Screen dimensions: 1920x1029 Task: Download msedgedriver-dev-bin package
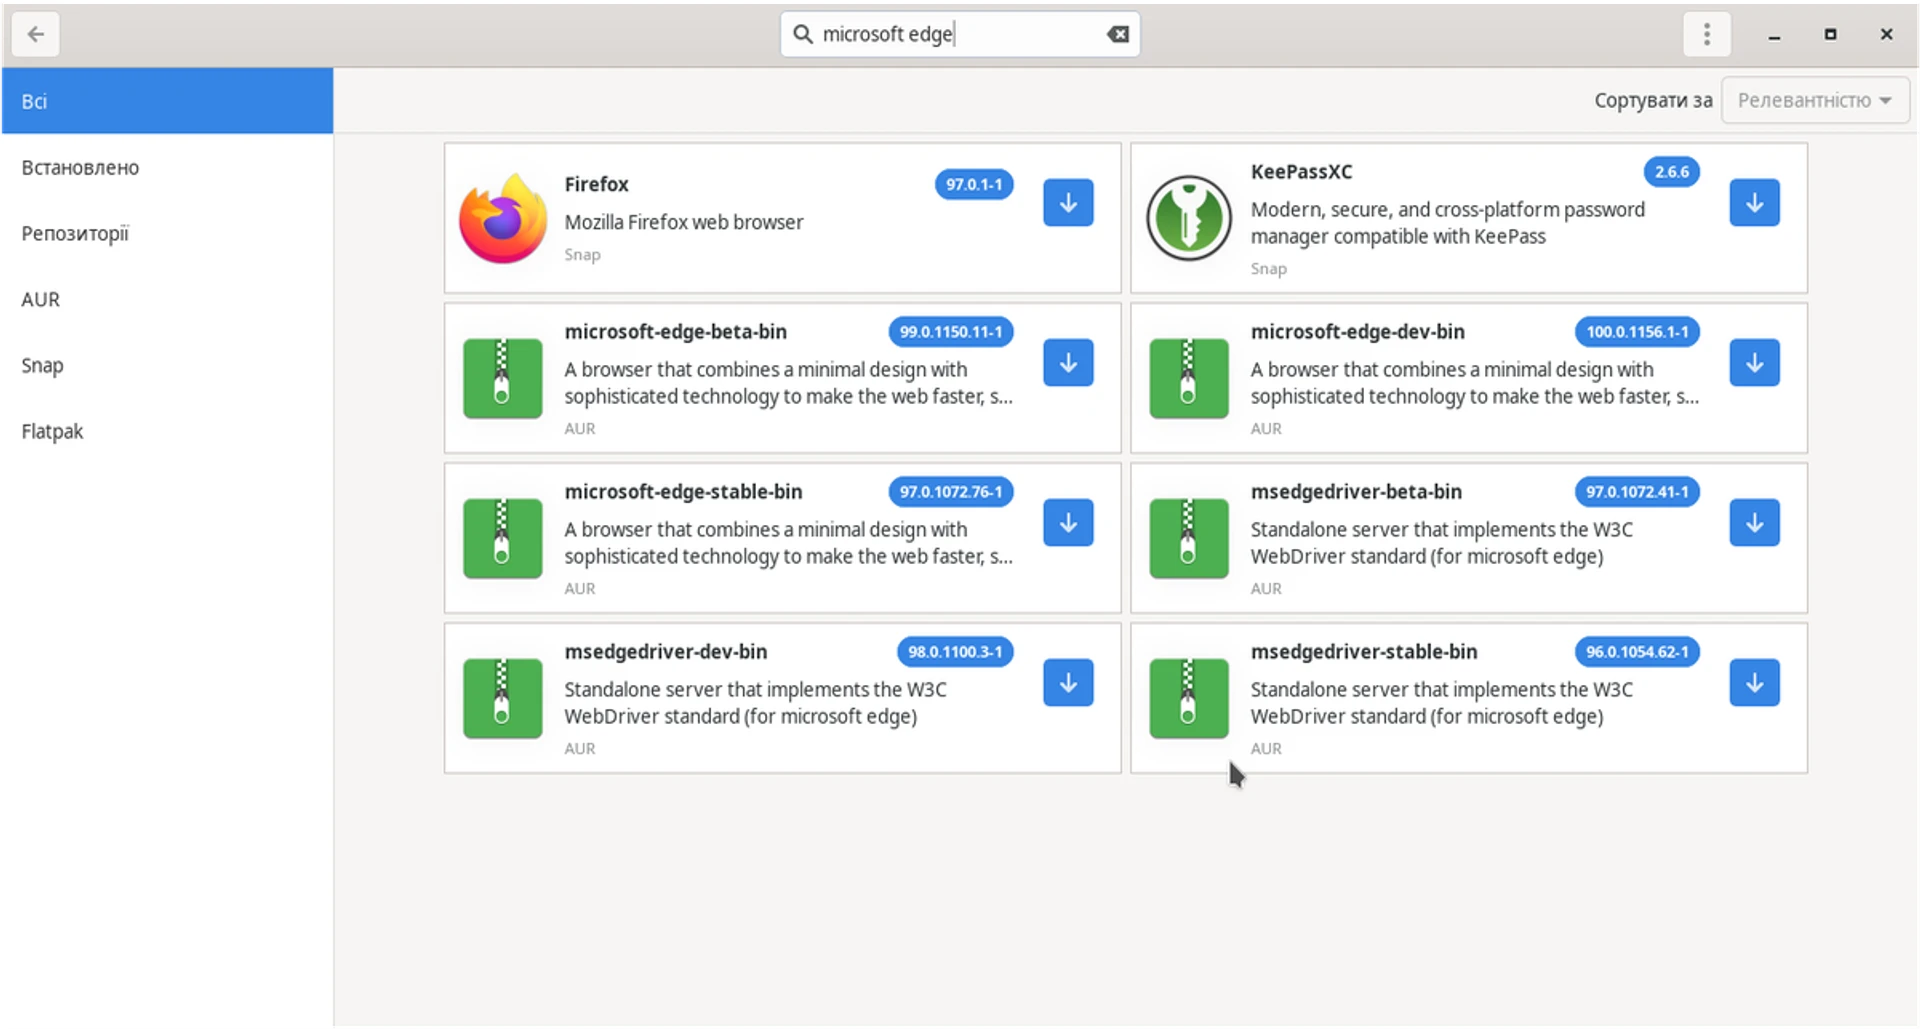tap(1068, 683)
